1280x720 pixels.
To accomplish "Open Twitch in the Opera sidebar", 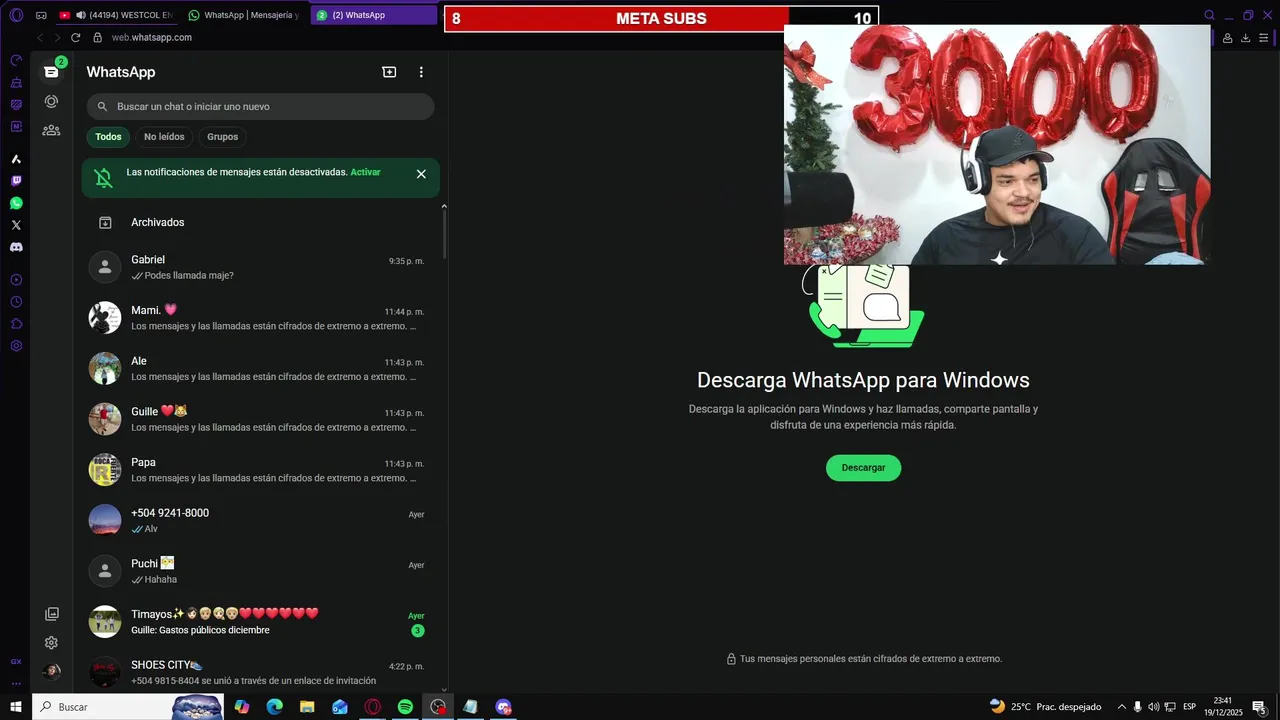I will (16, 181).
